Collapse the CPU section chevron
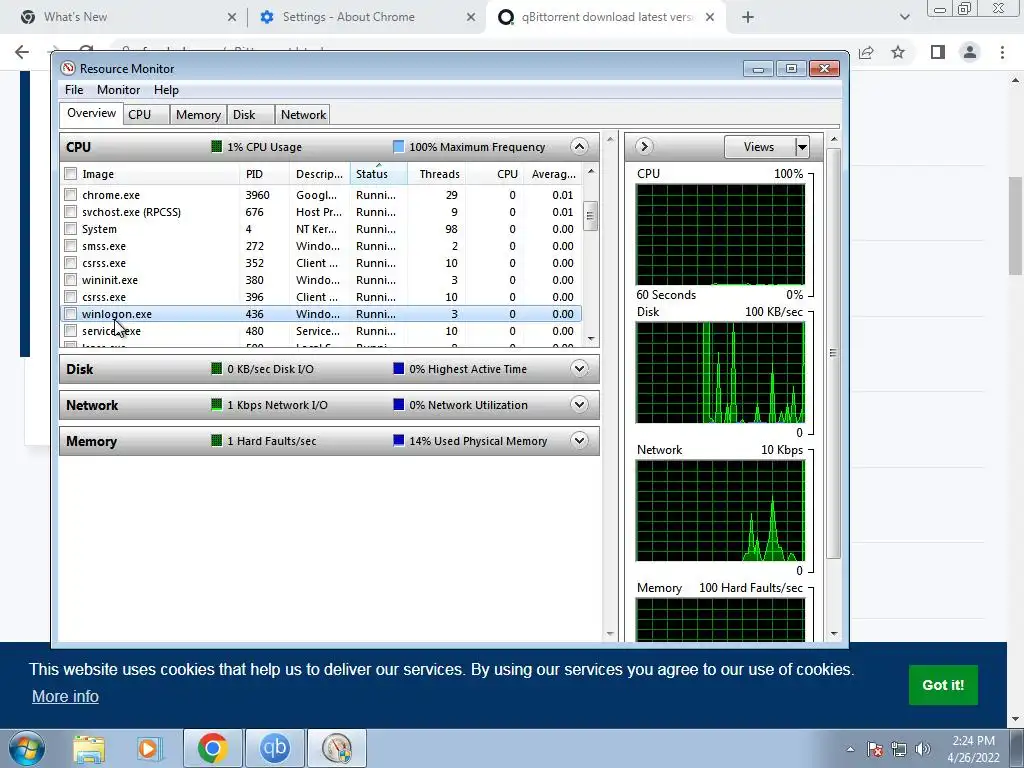Screen dimensions: 1024x768 [579, 146]
